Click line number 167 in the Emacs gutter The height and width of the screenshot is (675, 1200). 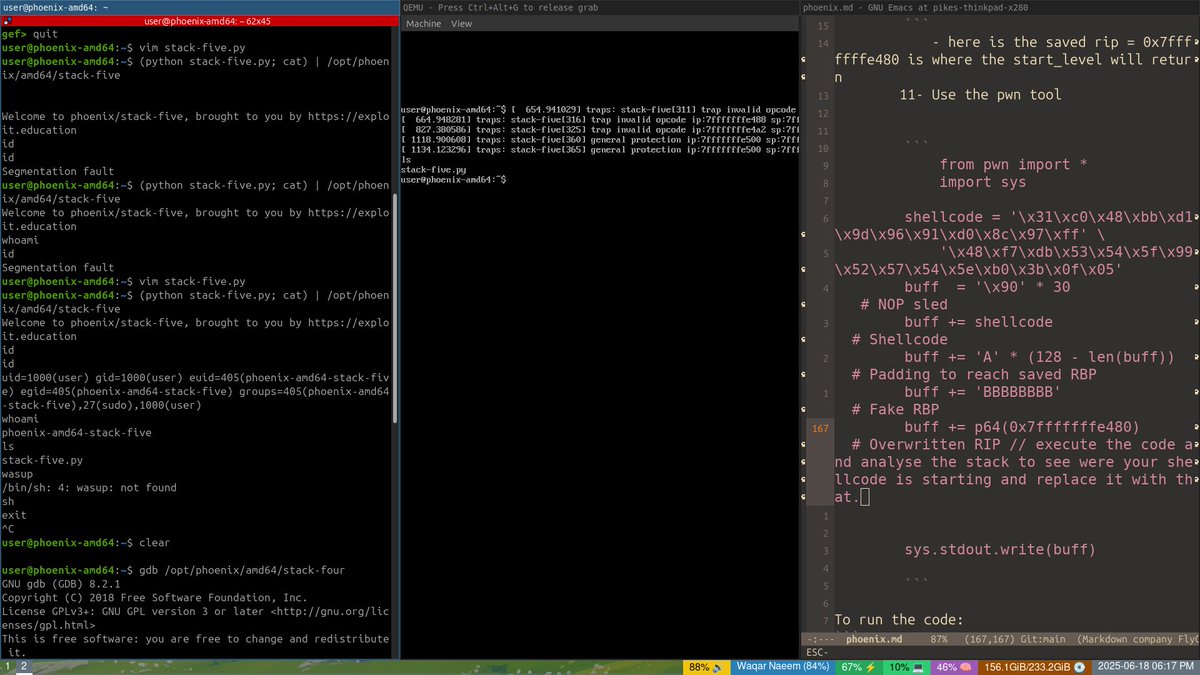[x=821, y=427]
